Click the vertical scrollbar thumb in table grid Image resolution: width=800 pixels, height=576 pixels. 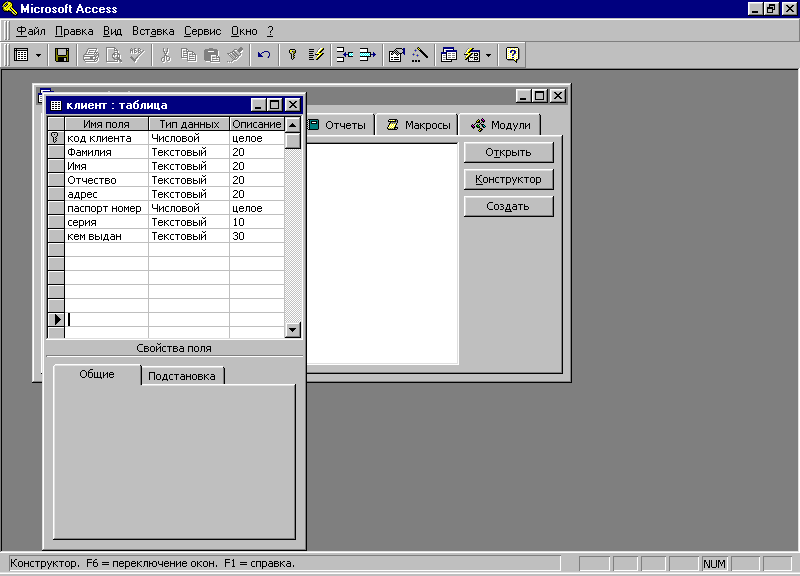pyautogui.click(x=292, y=140)
